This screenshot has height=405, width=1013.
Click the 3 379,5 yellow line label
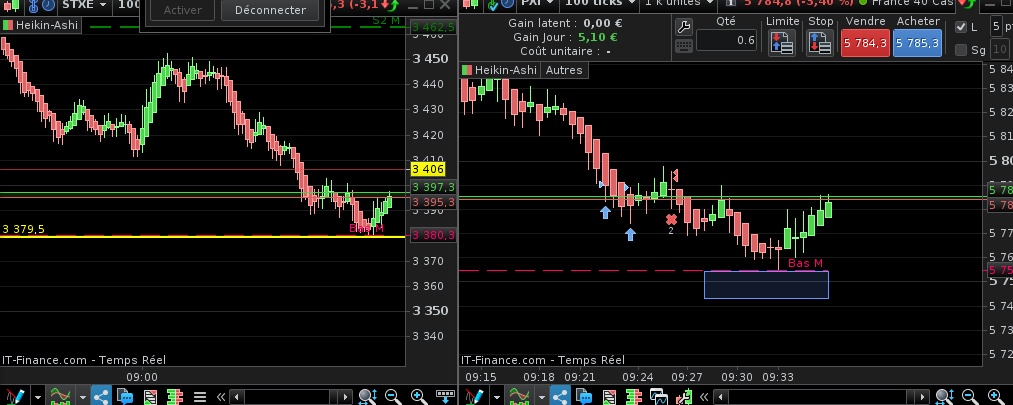point(23,229)
